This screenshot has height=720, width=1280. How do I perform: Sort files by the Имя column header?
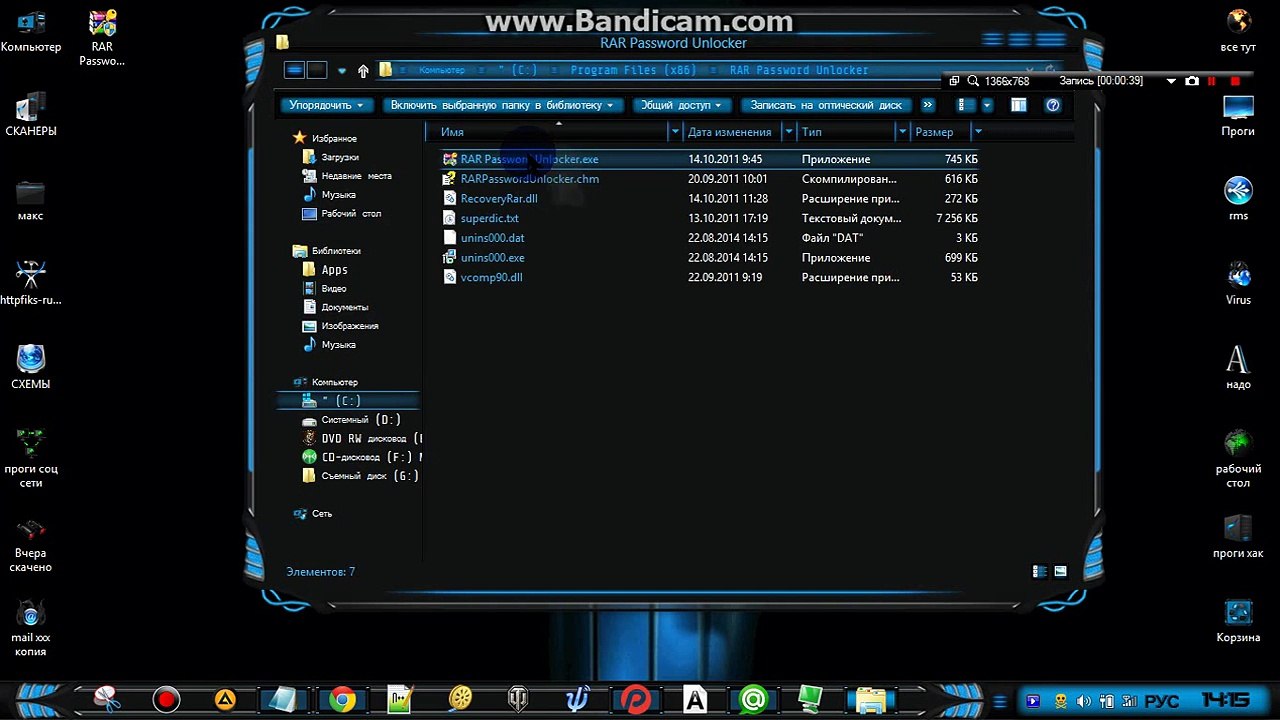[547, 132]
